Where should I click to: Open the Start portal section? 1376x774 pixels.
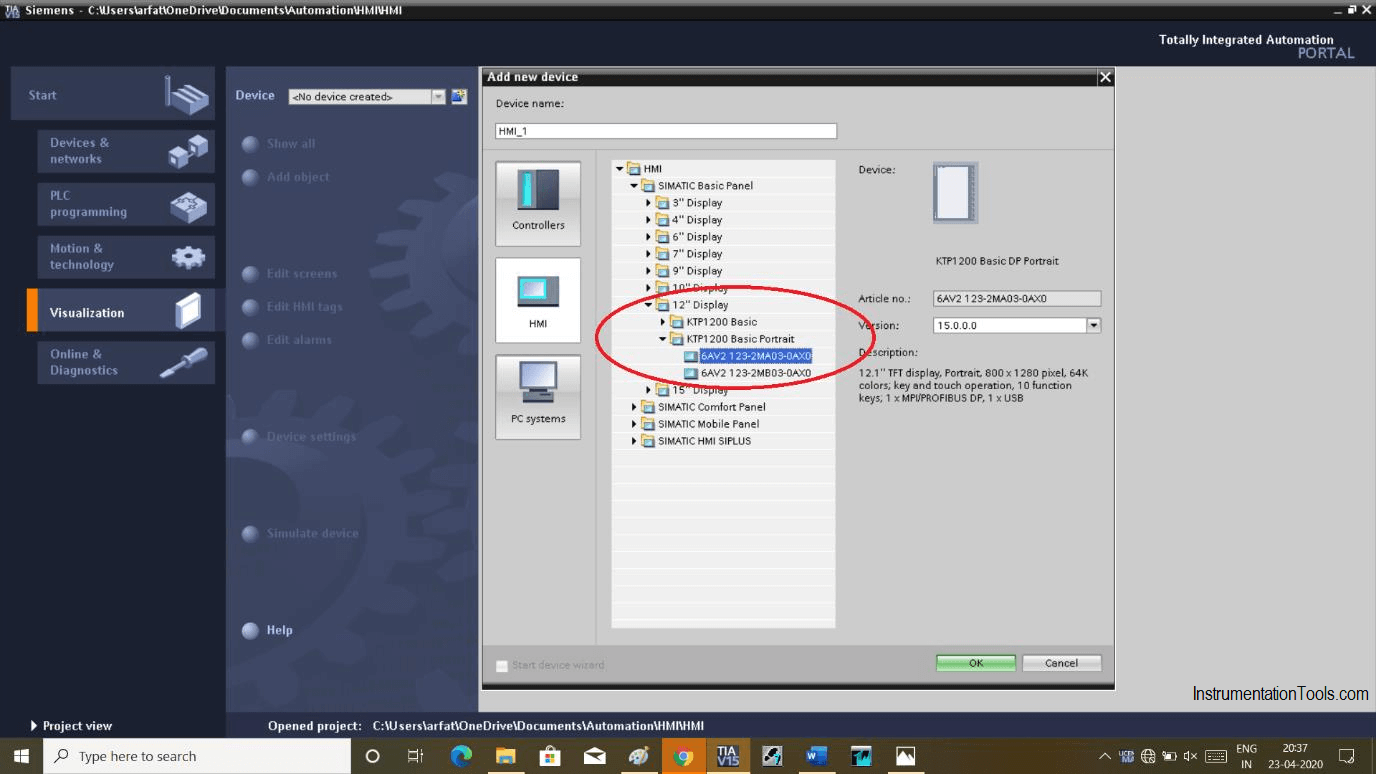[x=113, y=95]
